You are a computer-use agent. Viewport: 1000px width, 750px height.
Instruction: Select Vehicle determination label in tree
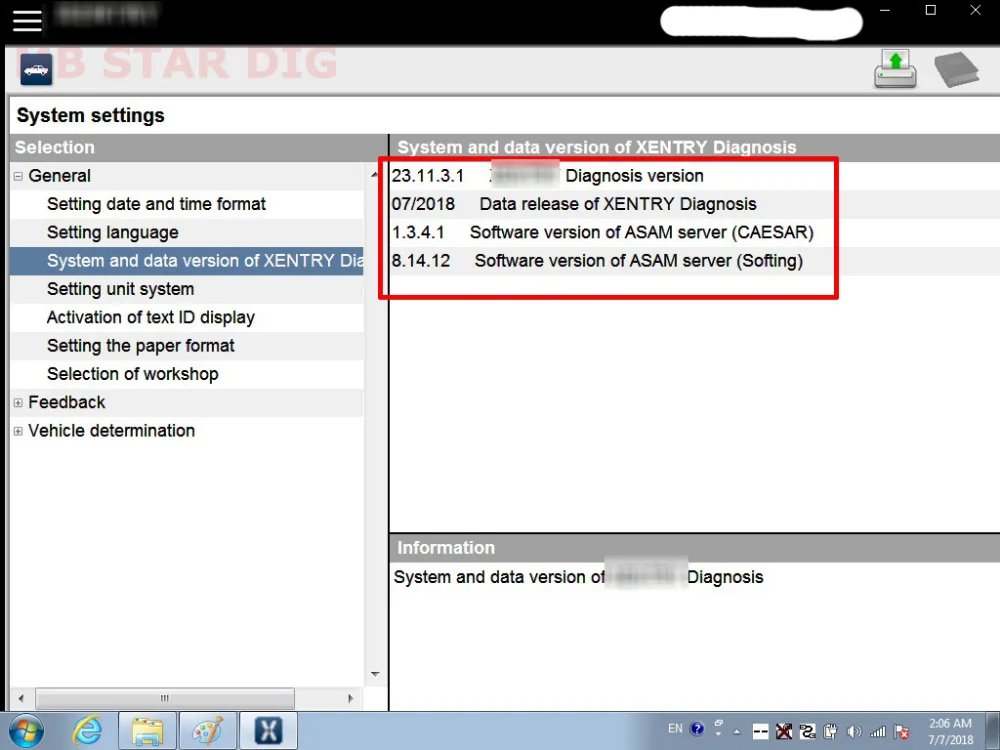pyautogui.click(x=112, y=431)
